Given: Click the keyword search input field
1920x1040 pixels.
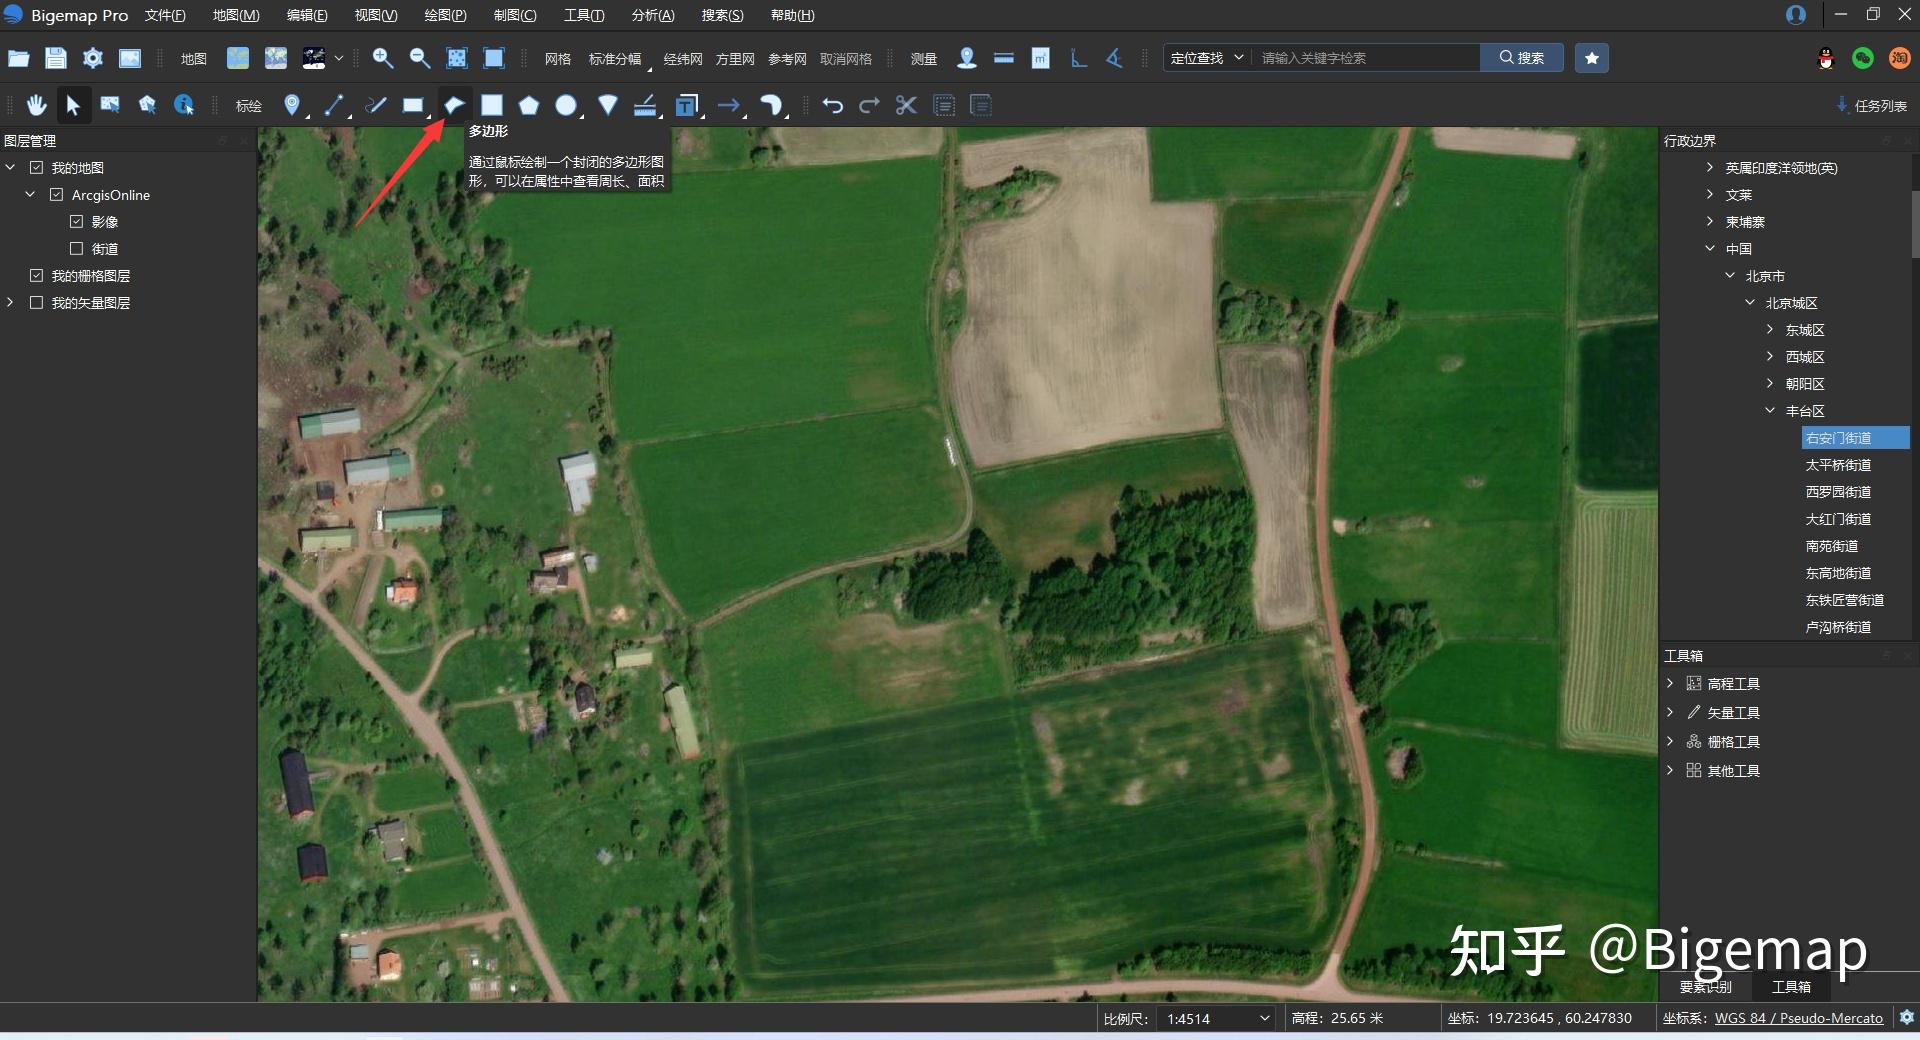Looking at the screenshot, I should click(x=1365, y=58).
